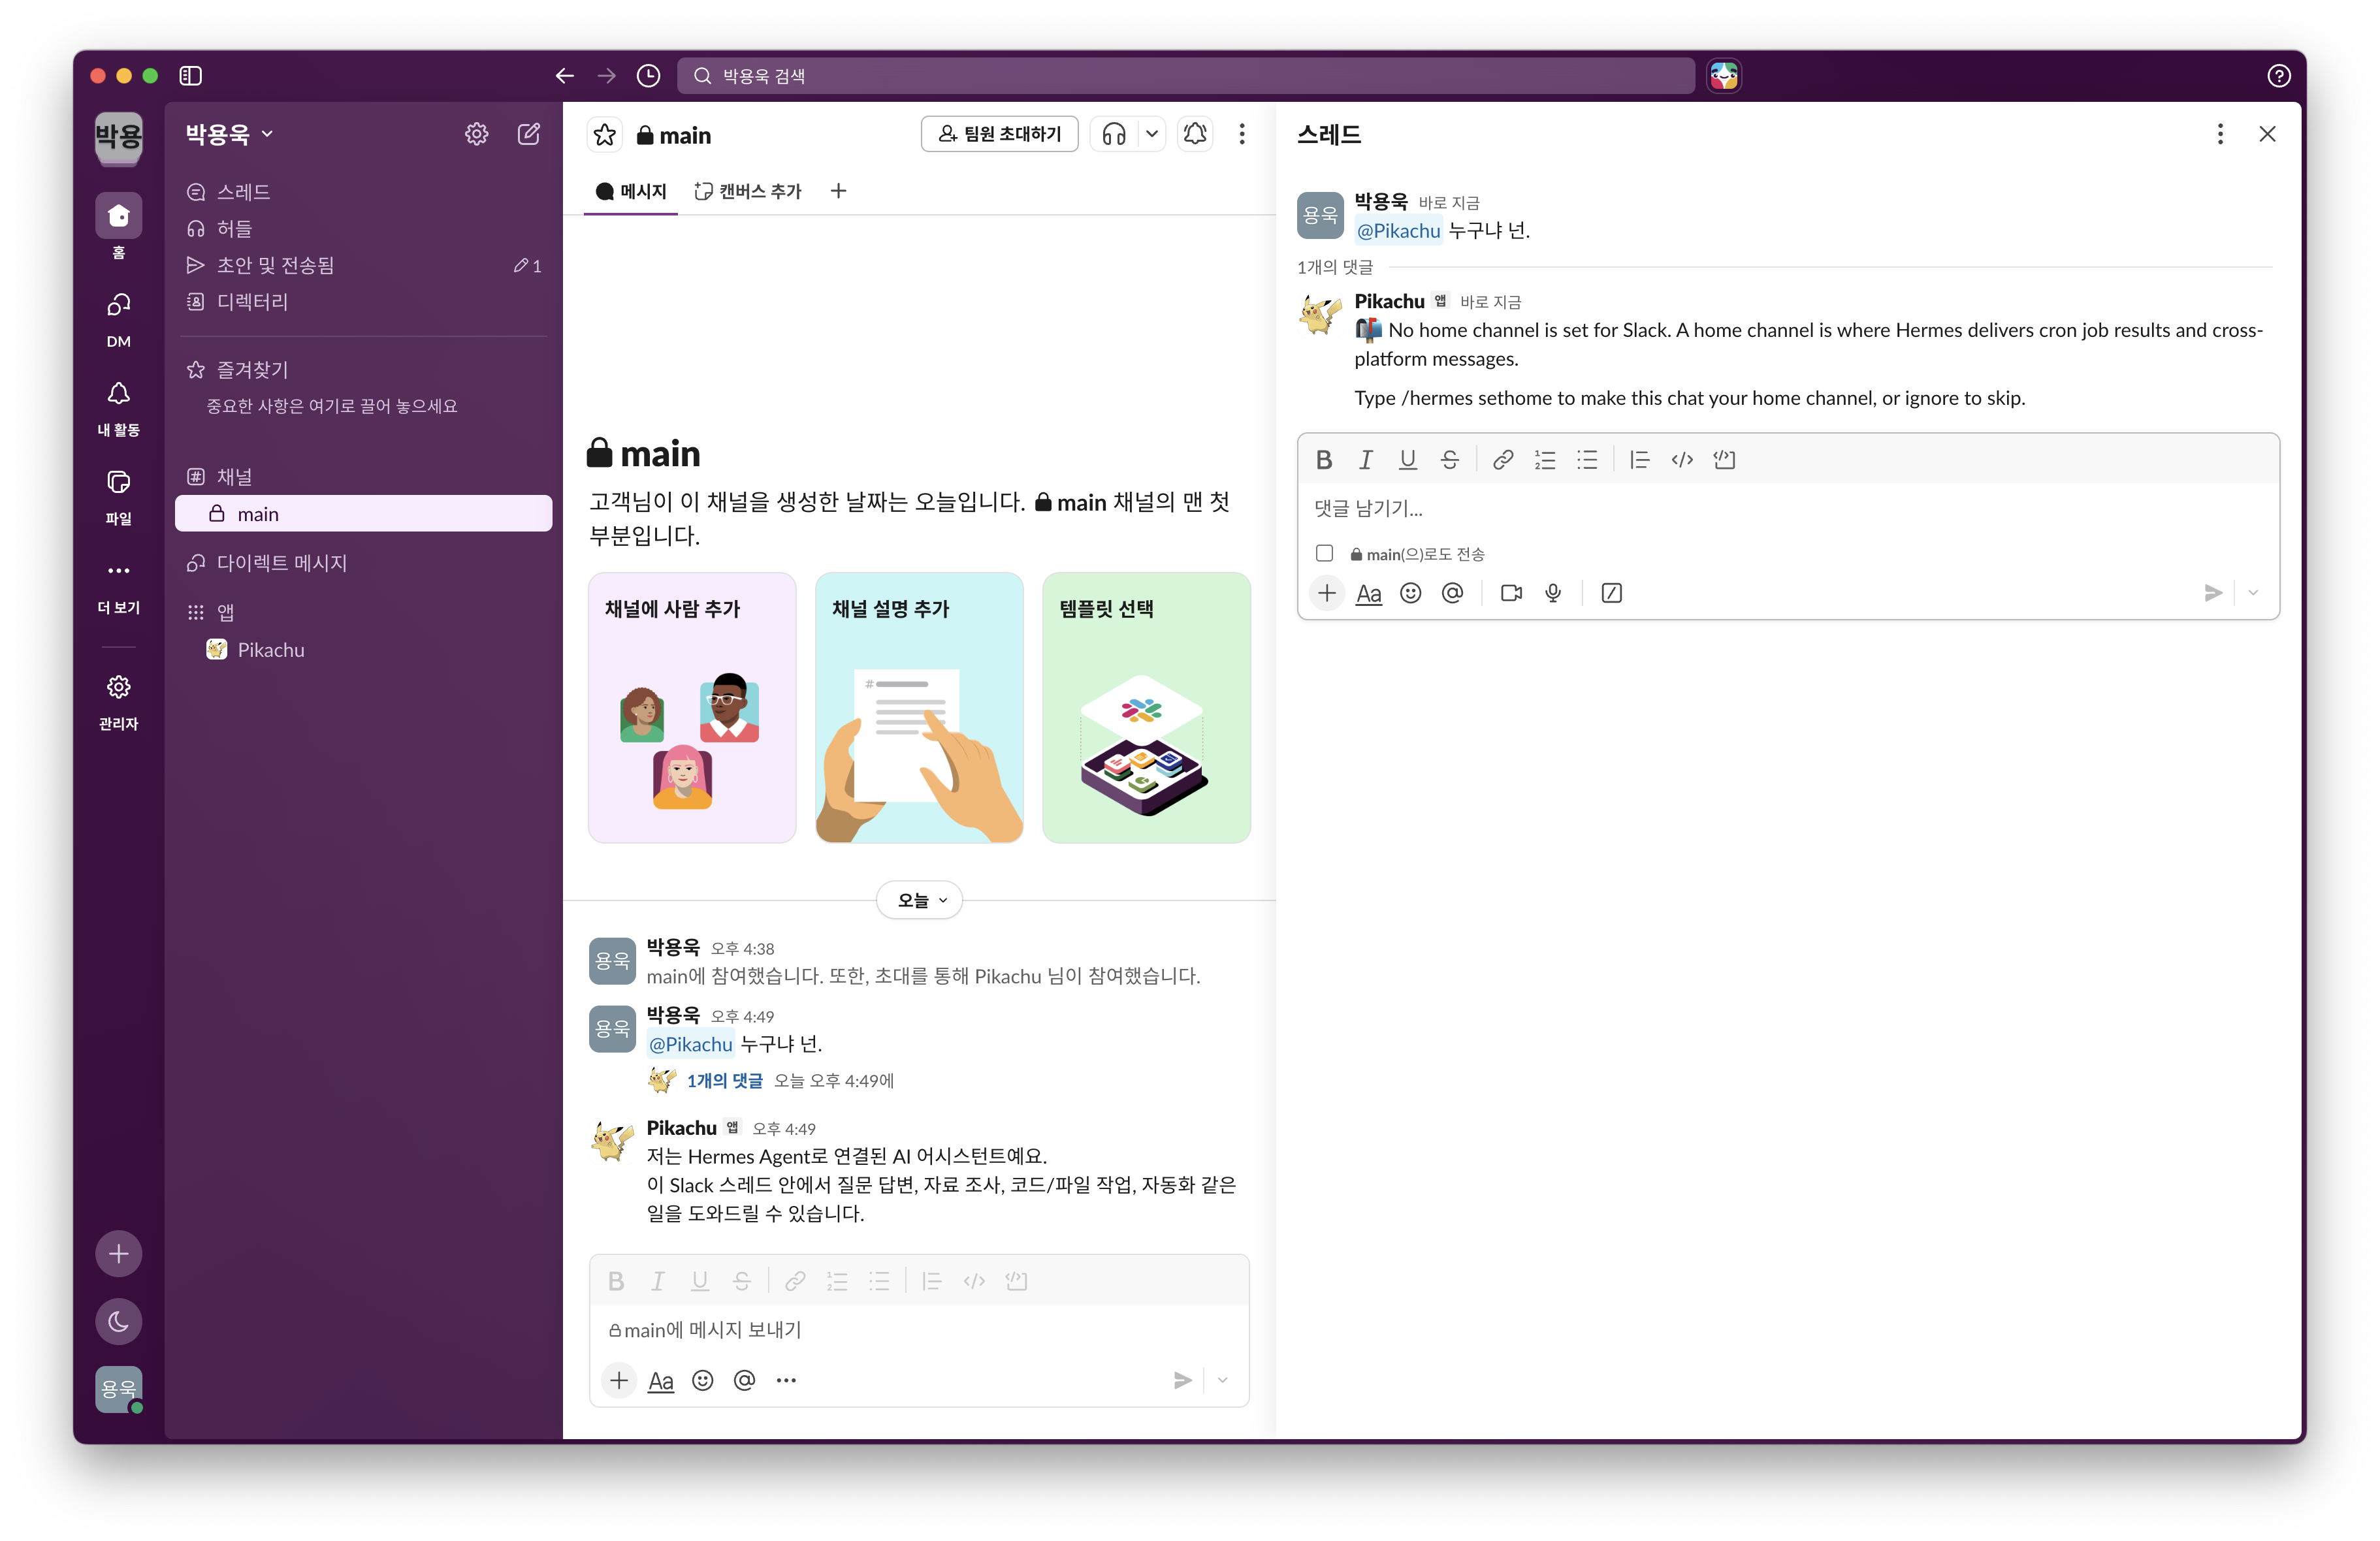The width and height of the screenshot is (2380, 1541).
Task: Go back with the left arrow
Action: 565,76
